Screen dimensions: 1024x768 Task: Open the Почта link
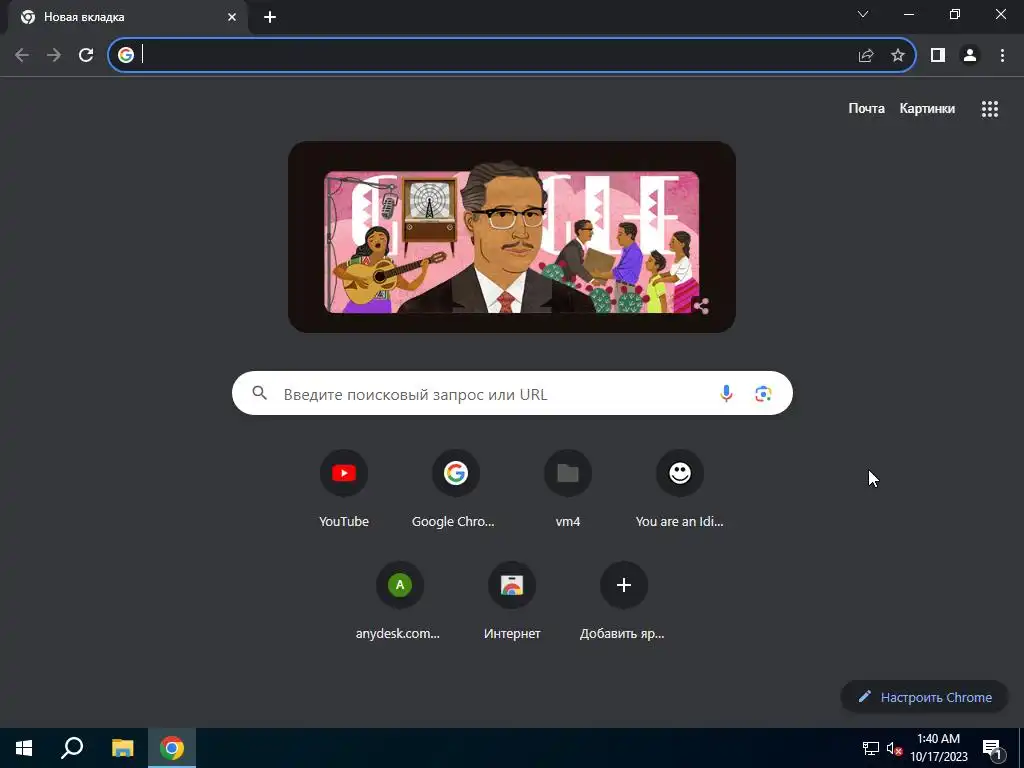click(866, 108)
